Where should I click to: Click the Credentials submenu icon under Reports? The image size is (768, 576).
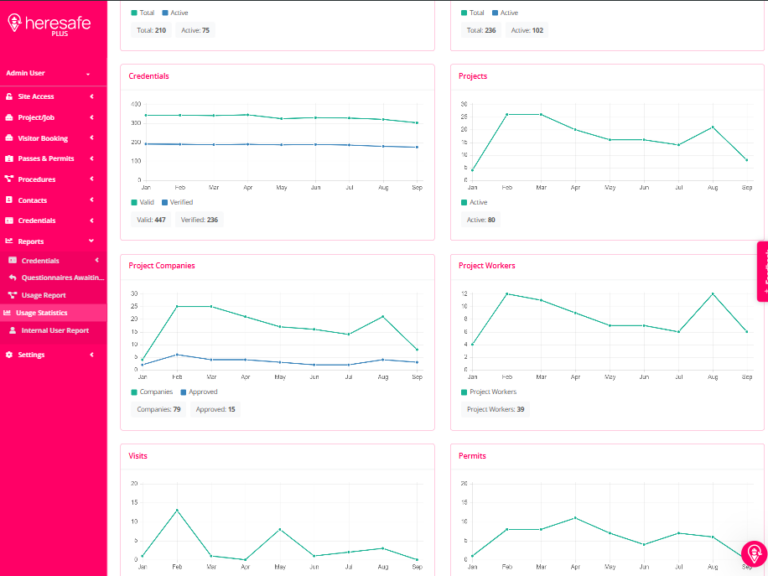(x=13, y=260)
